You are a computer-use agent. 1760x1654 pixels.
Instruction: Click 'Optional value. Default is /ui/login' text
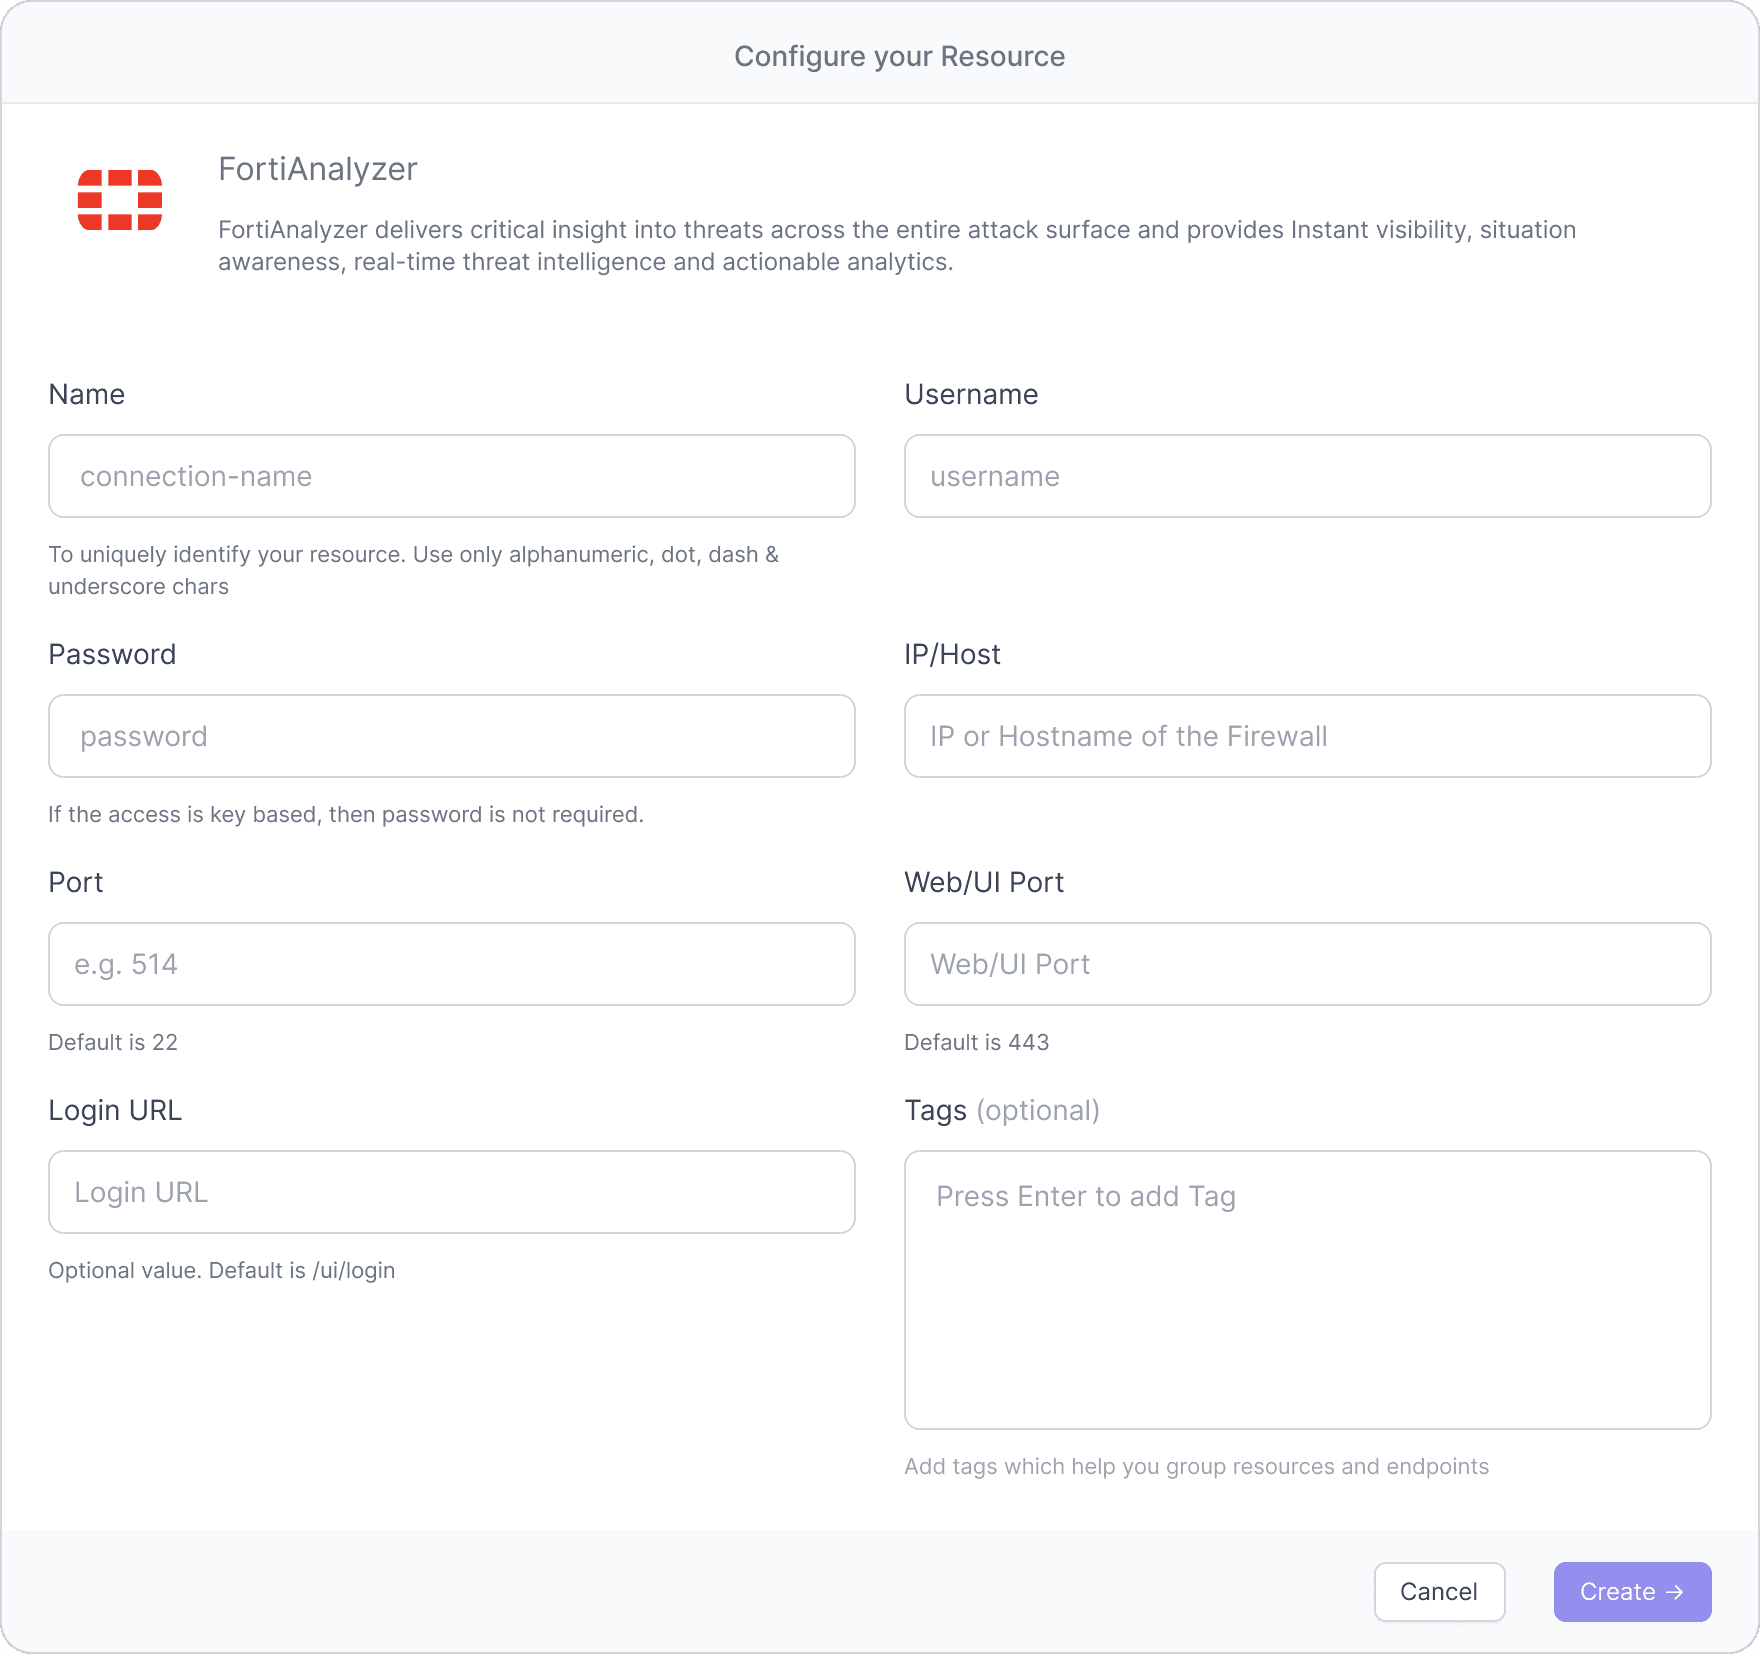click(222, 1270)
